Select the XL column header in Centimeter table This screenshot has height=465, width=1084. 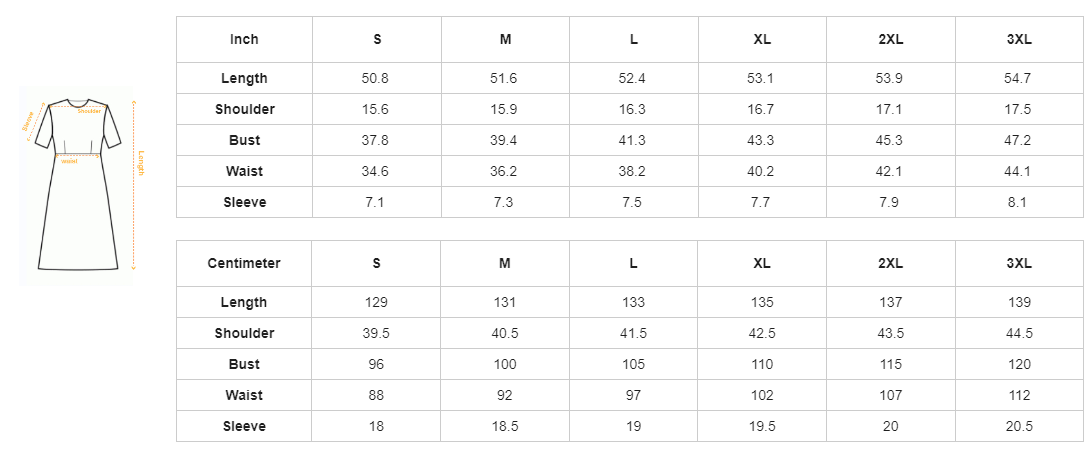(x=762, y=264)
